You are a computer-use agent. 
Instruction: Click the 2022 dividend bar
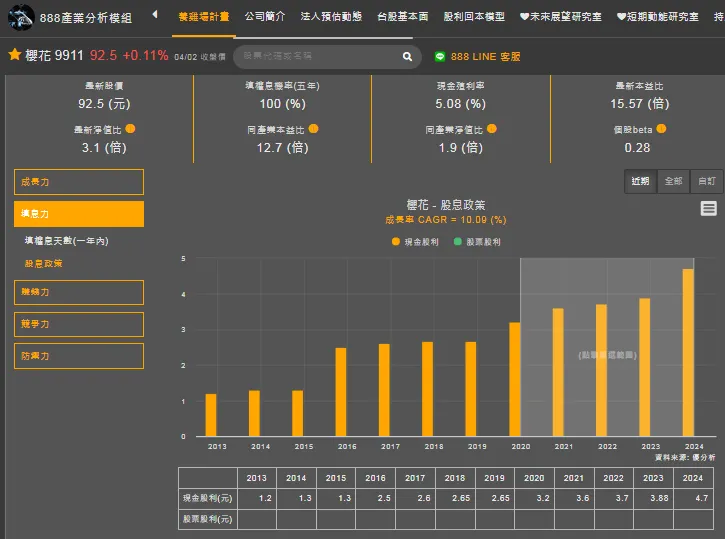[x=602, y=370]
